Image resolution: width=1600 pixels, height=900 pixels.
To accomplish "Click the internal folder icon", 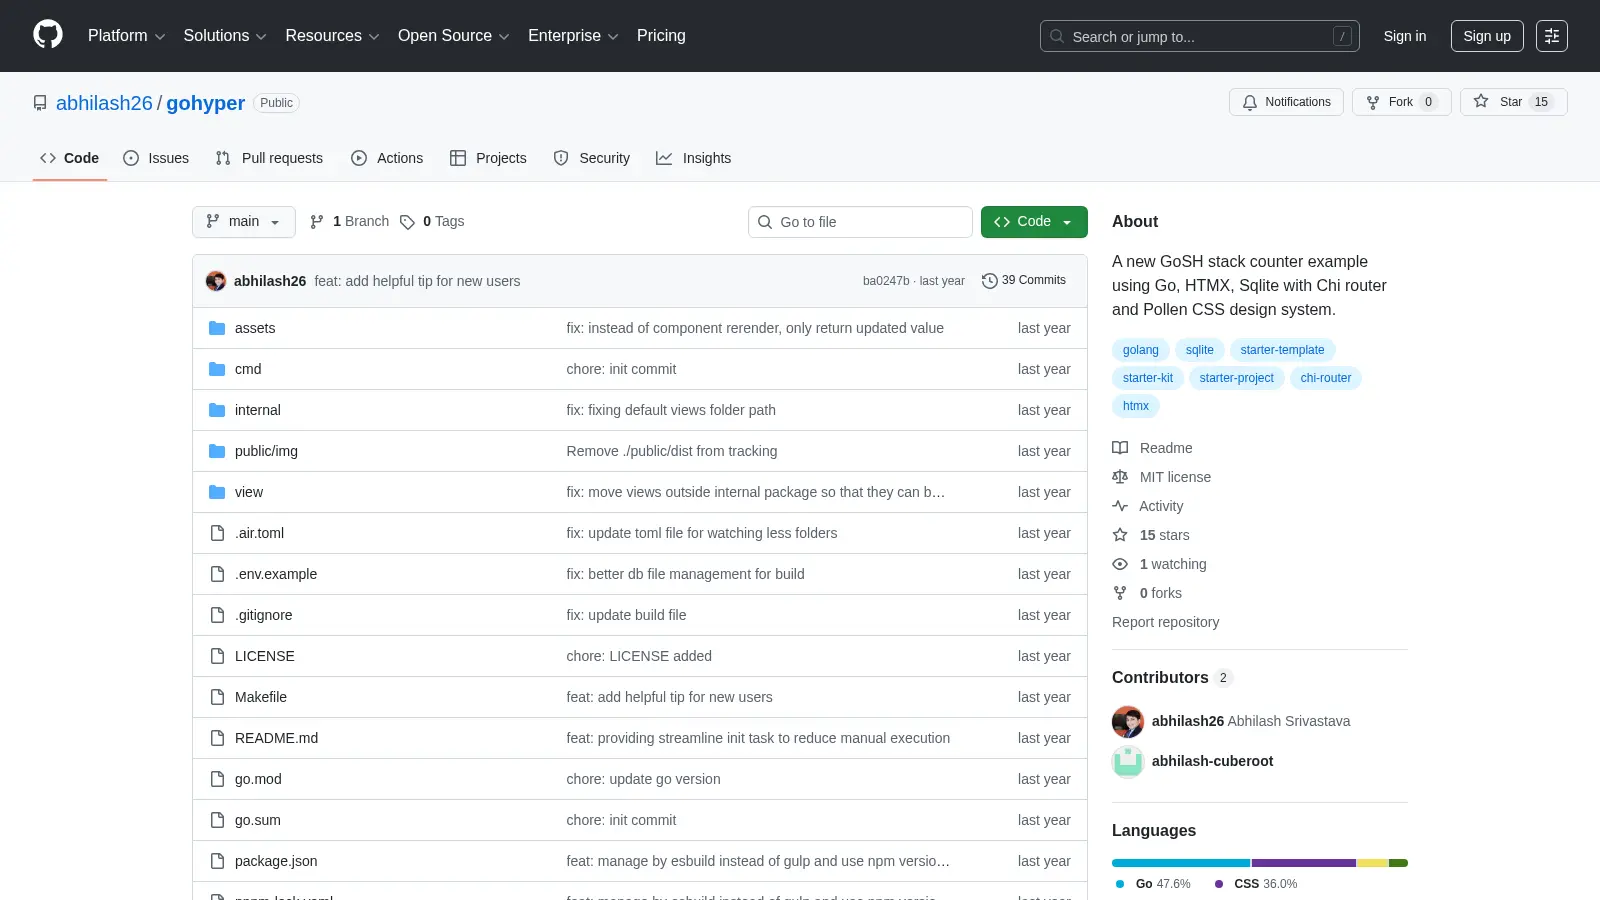I will (x=217, y=410).
